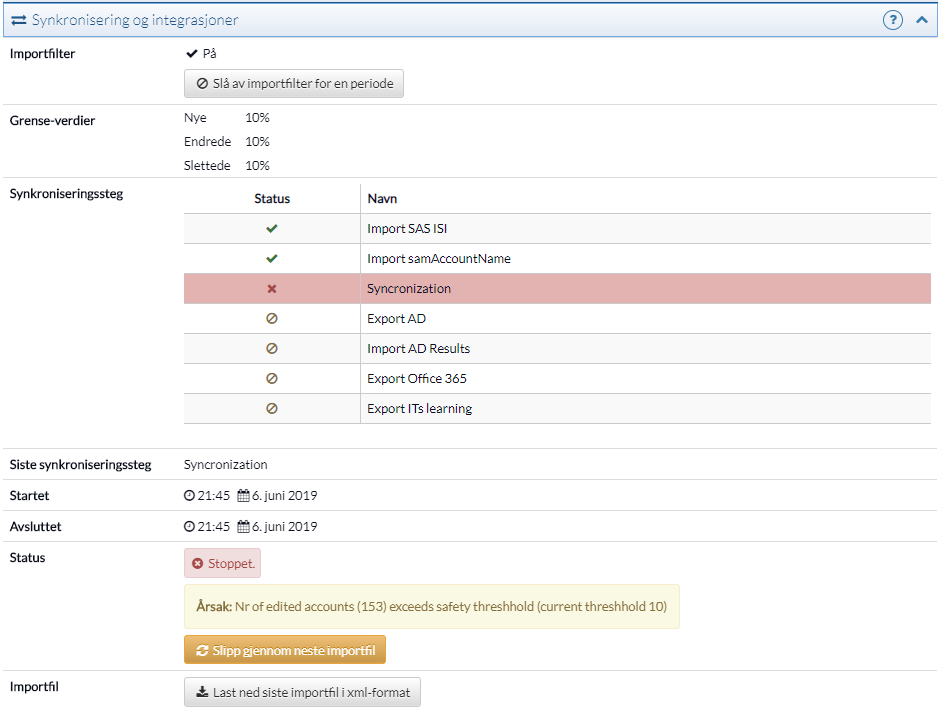Click the 'Stoppet.' status badge
The height and width of the screenshot is (720, 944).
[222, 563]
